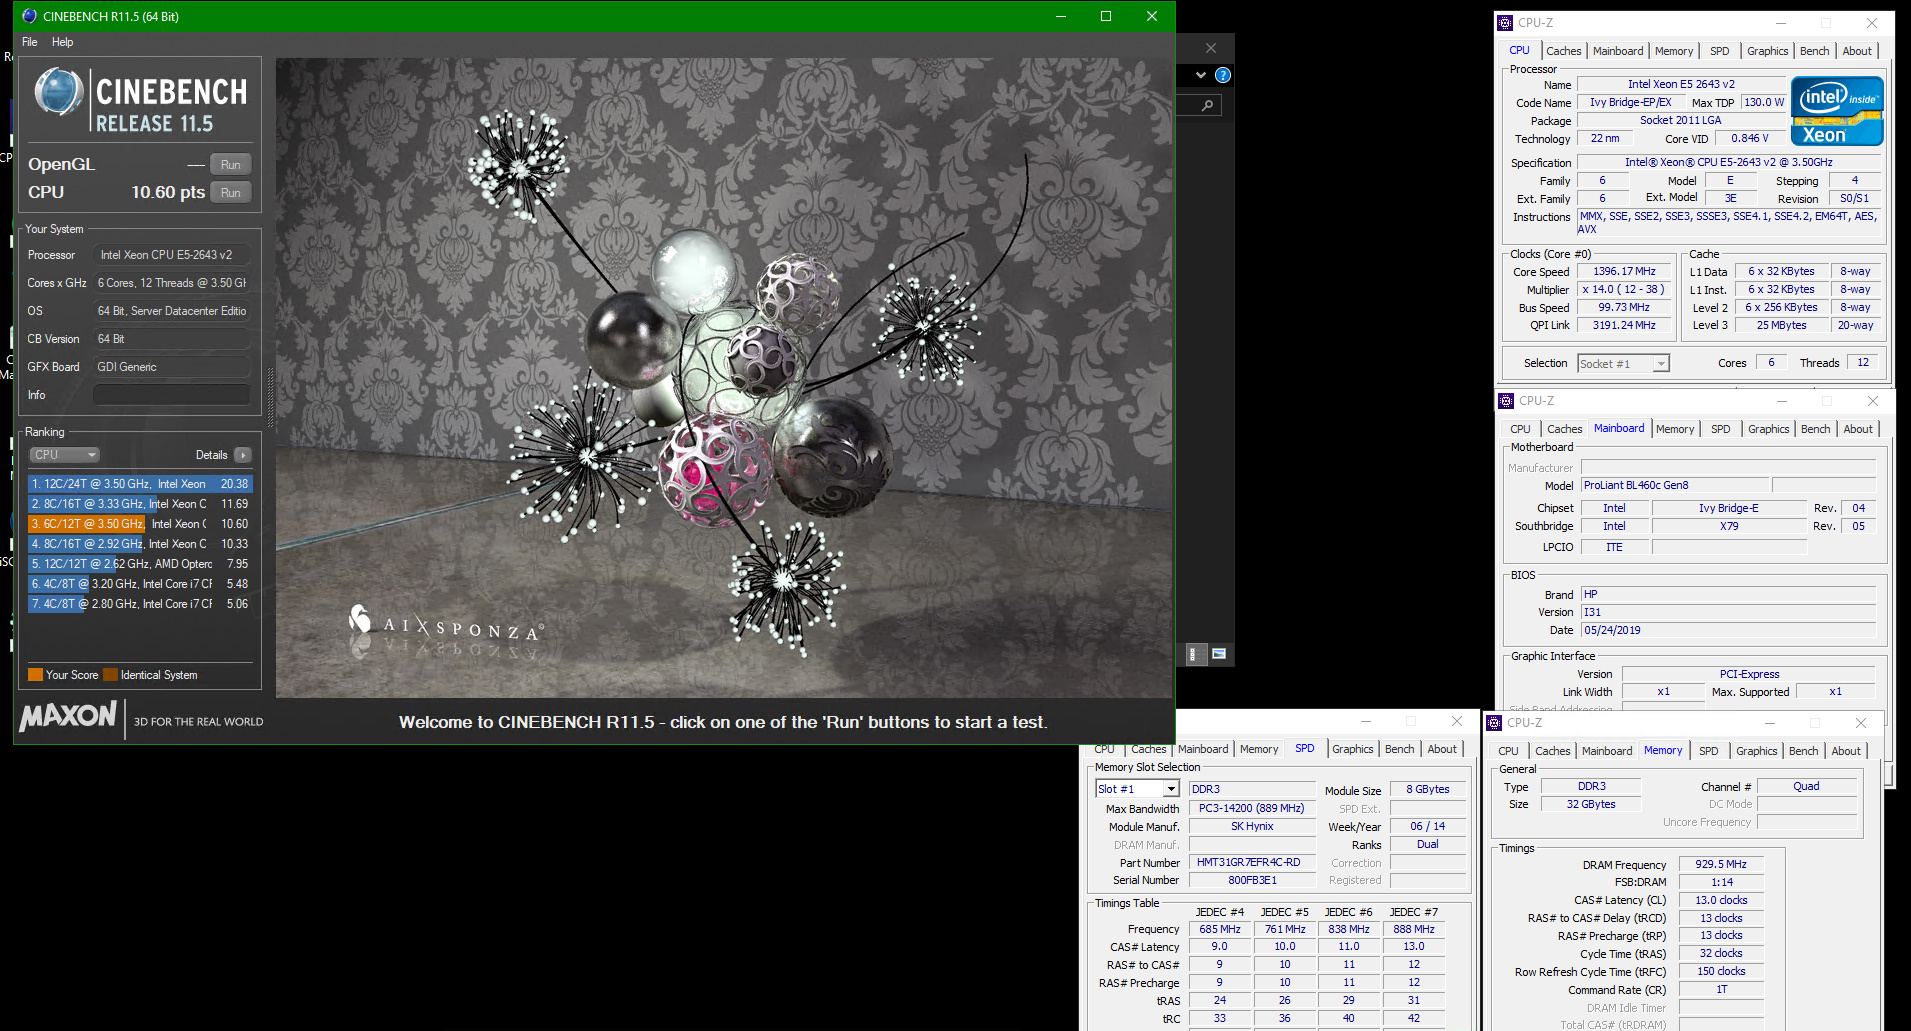Expand the ribbon chevron in the Explorer window
The image size is (1911, 1031).
tap(1201, 75)
